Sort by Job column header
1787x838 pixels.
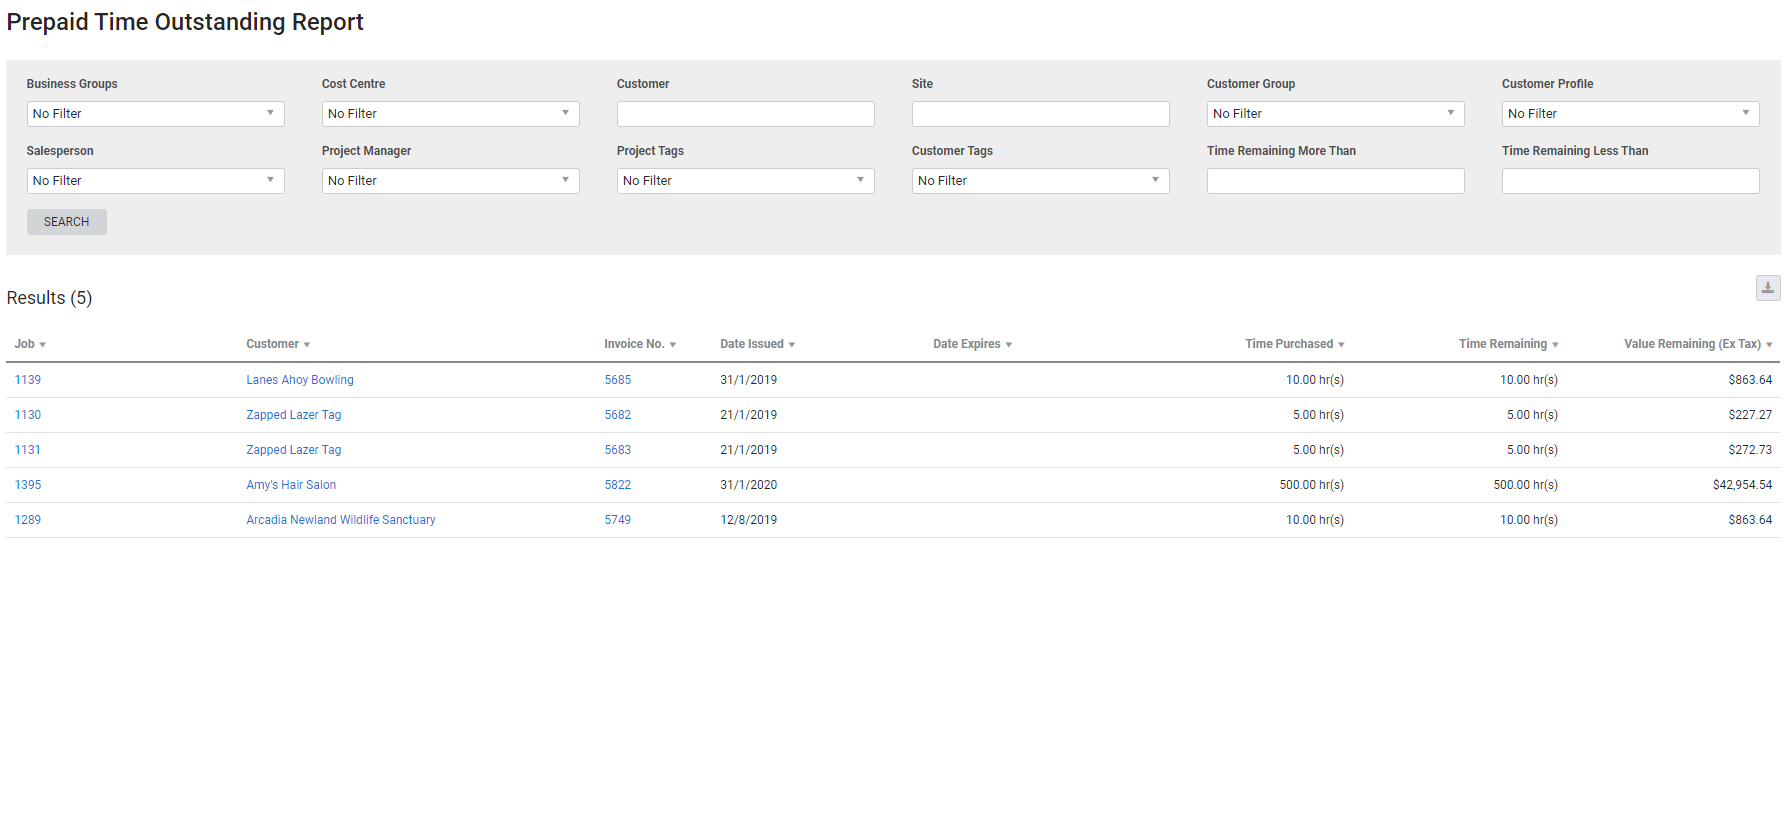tap(30, 344)
